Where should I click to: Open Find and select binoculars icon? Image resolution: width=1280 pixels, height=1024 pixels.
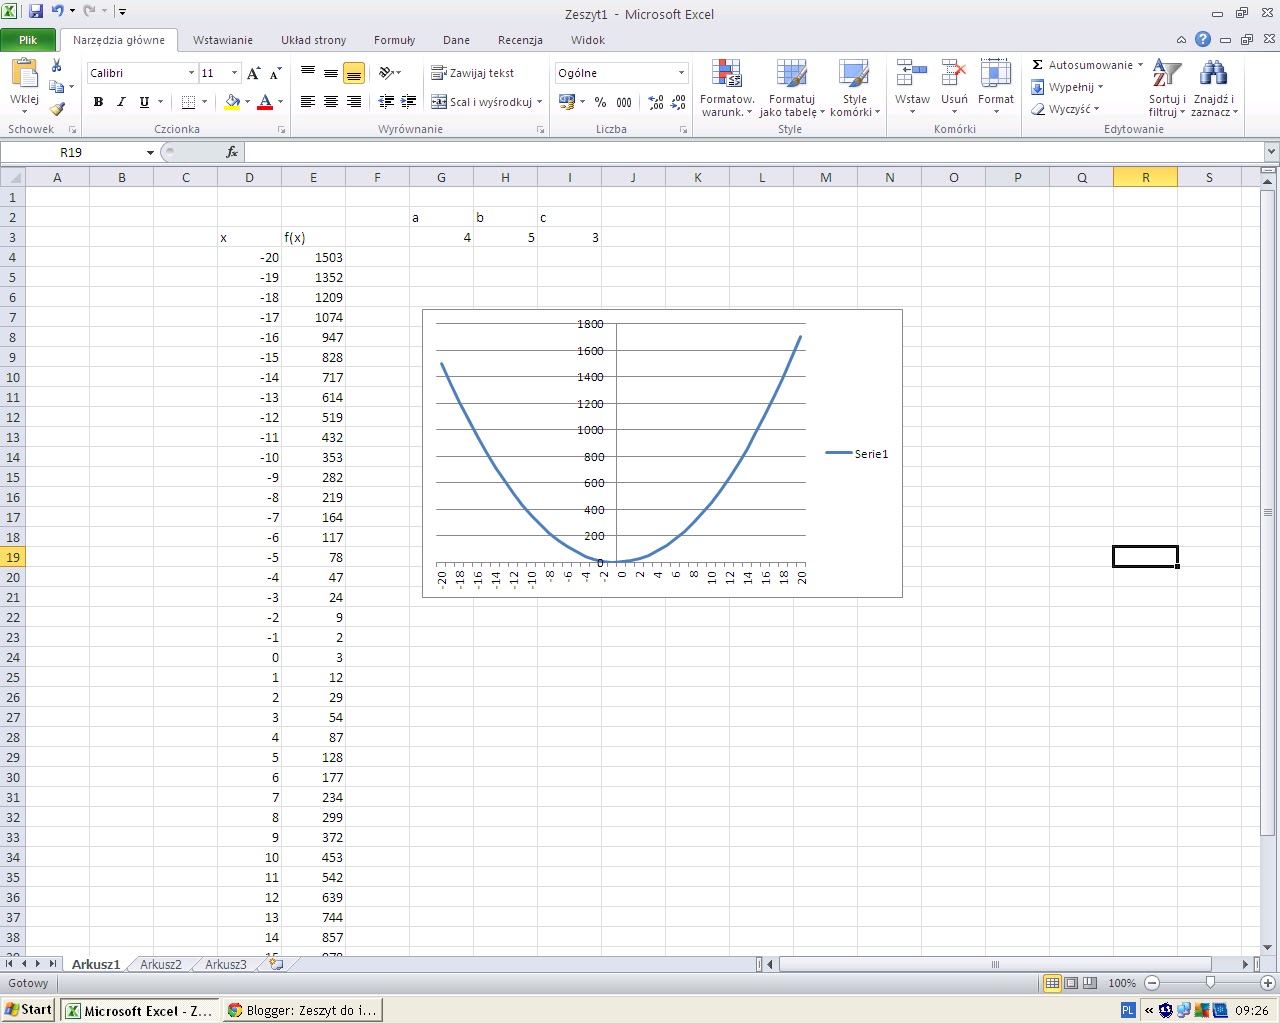[1213, 75]
